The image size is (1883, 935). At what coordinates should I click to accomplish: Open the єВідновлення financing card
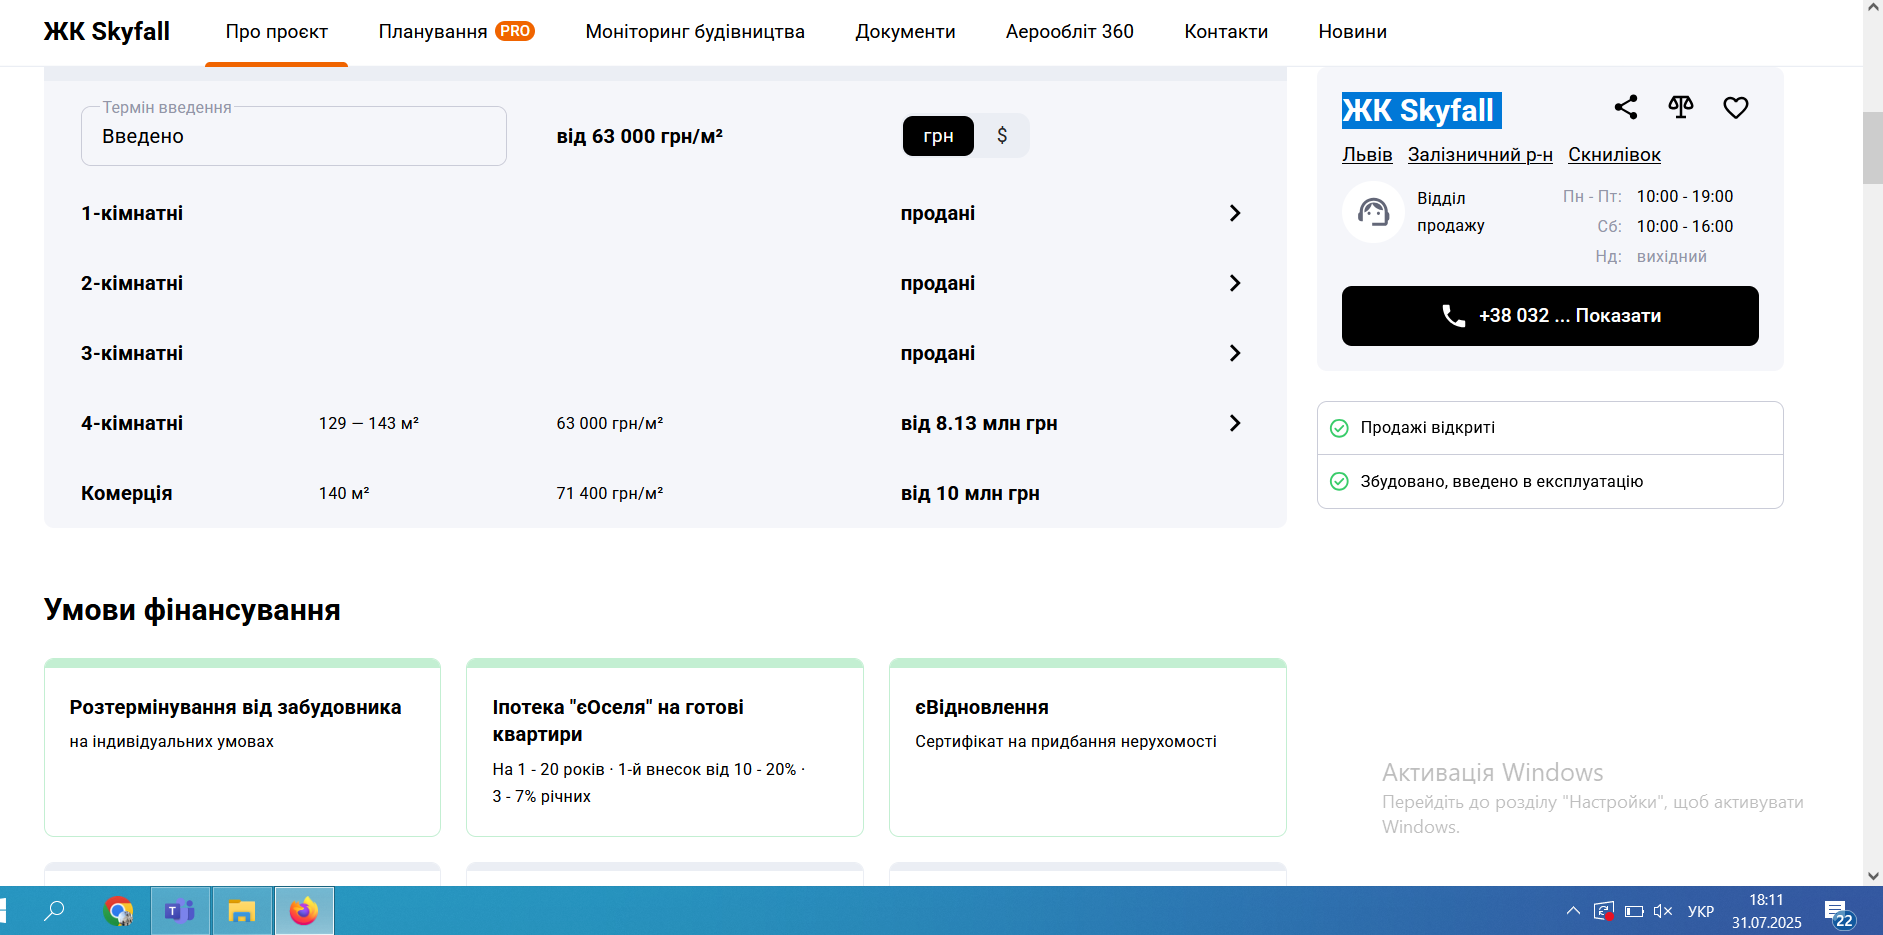(1088, 747)
